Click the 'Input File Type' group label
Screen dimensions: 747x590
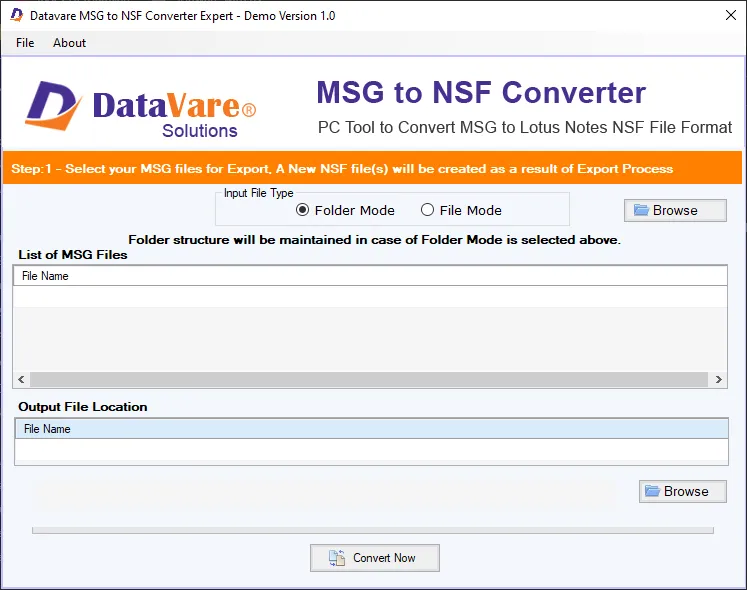(259, 193)
